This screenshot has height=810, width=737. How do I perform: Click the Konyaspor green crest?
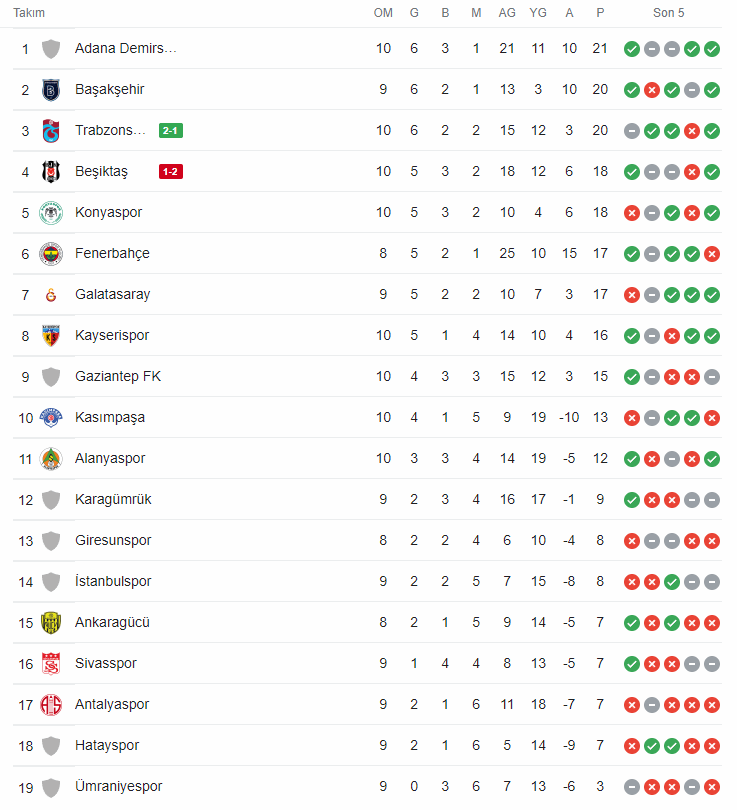(x=51, y=213)
